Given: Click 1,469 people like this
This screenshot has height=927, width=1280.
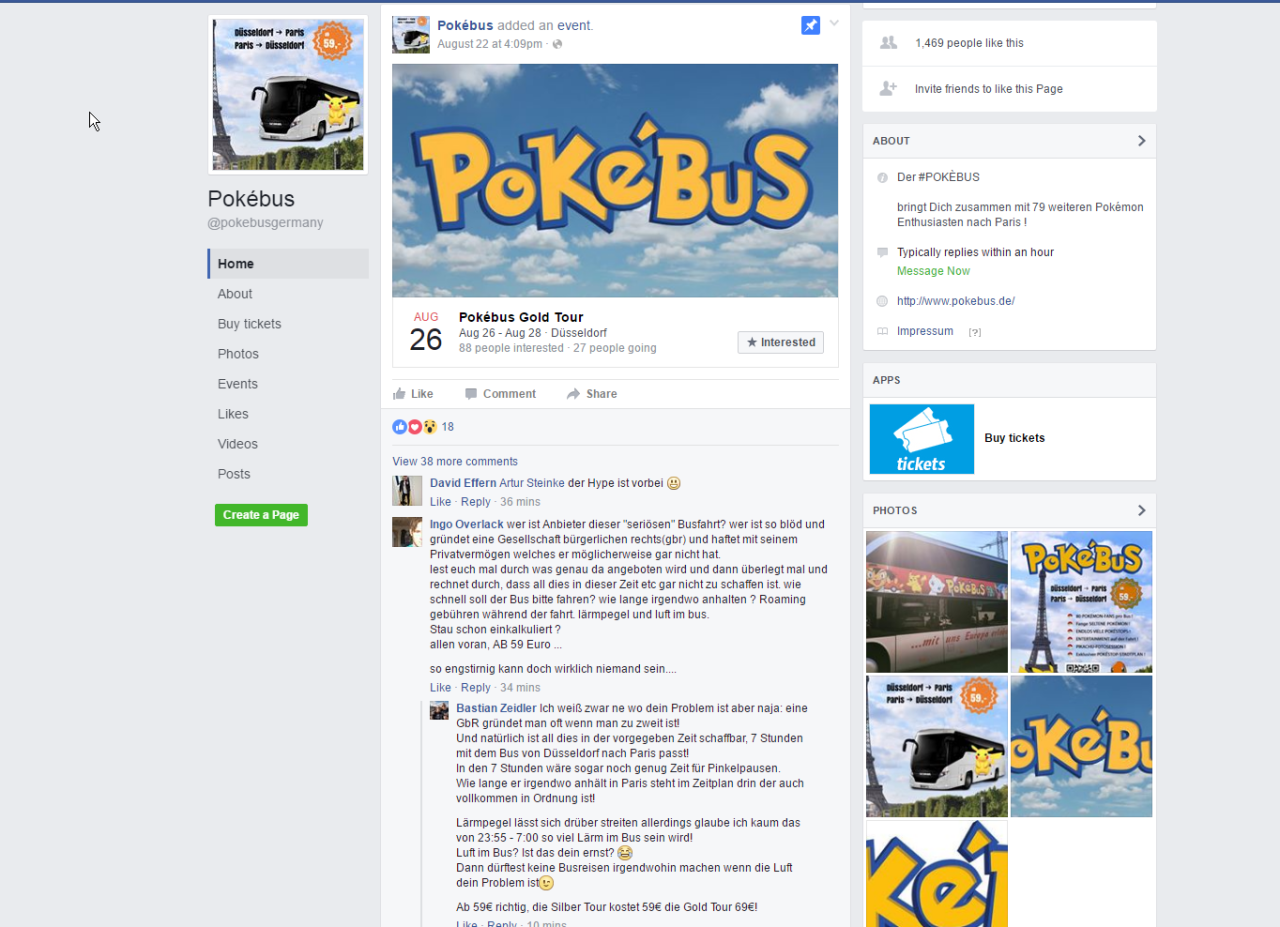Looking at the screenshot, I should click(x=969, y=43).
